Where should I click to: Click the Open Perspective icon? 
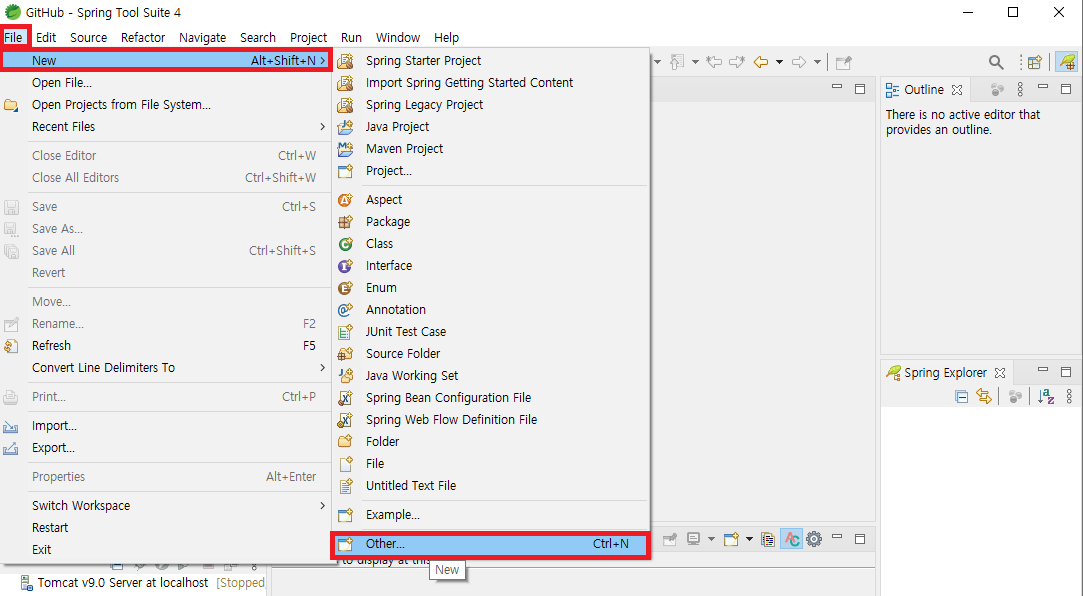[x=1035, y=63]
